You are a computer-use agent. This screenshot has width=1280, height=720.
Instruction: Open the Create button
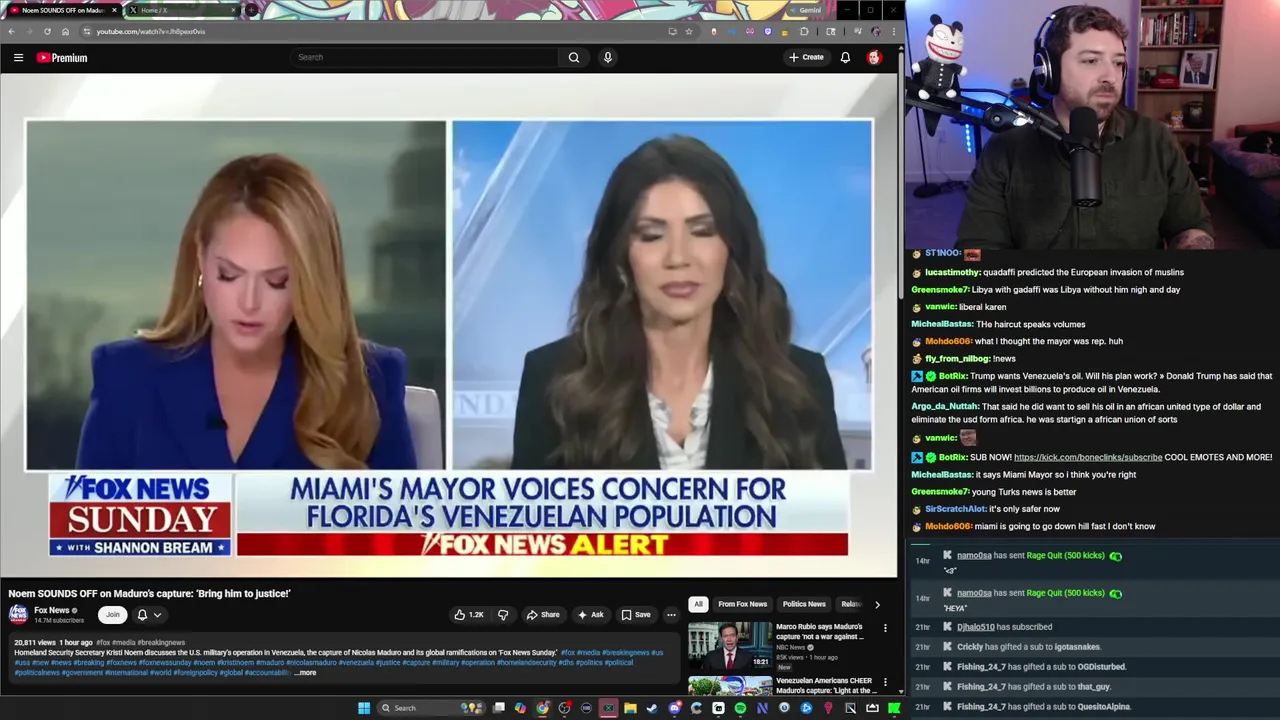click(x=806, y=57)
